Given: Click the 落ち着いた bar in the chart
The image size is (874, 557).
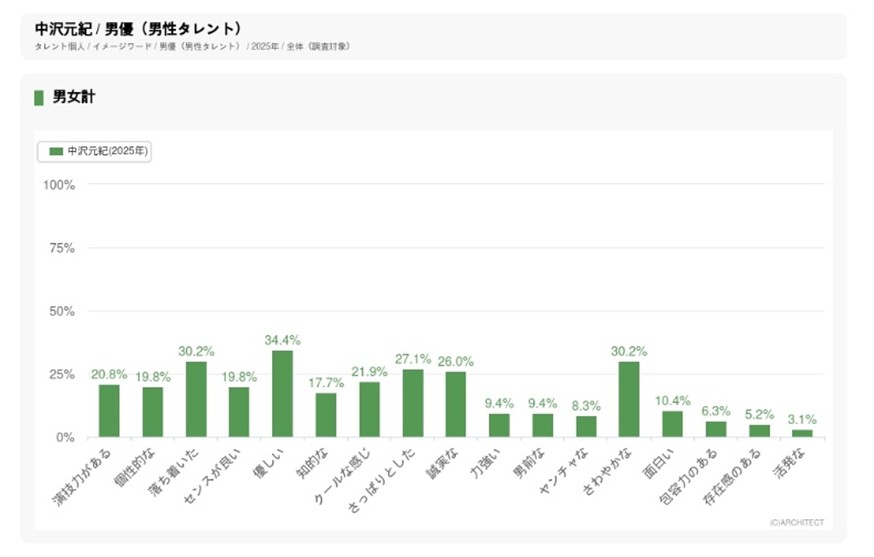Looking at the screenshot, I should pyautogui.click(x=196, y=399).
